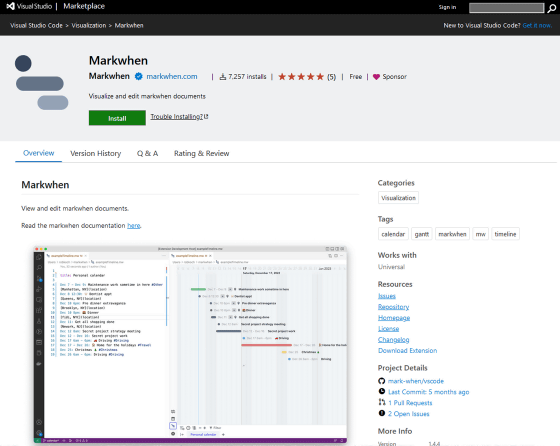Click the Sponsor heart icon

pyautogui.click(x=376, y=76)
